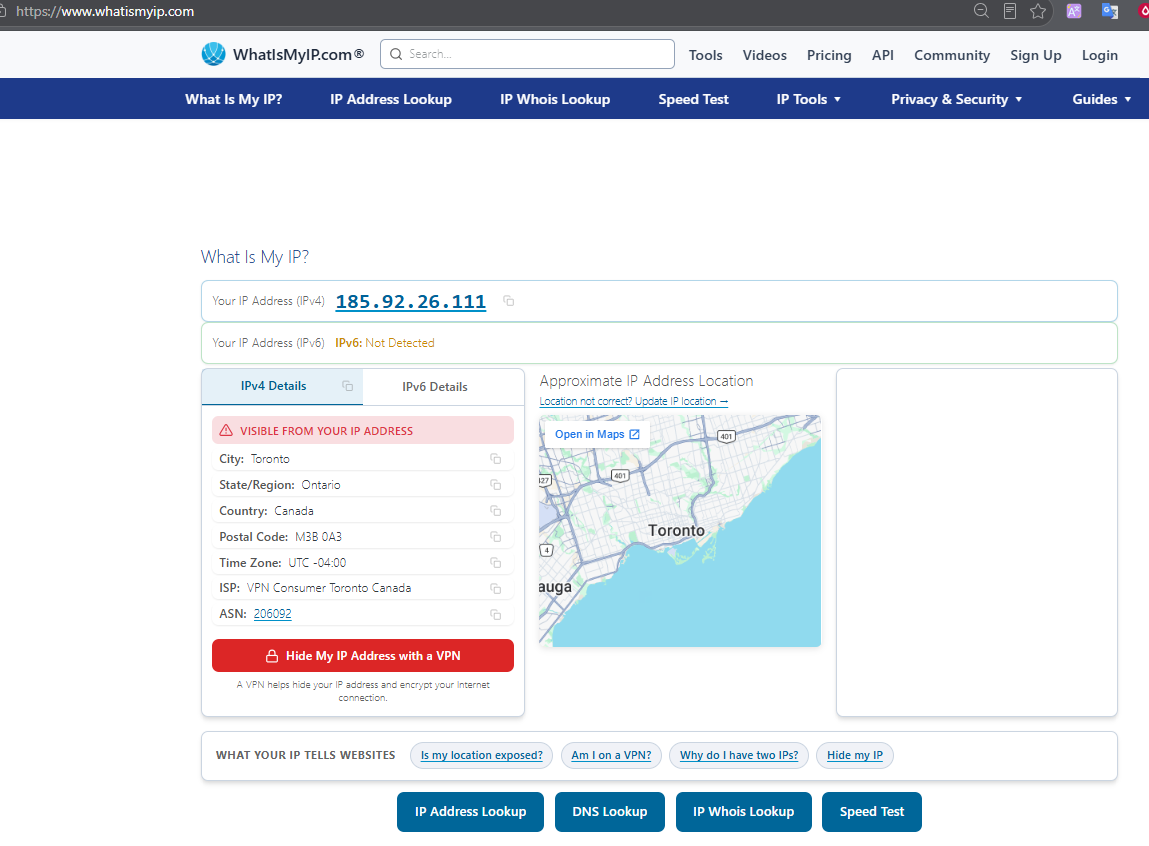1149x846 pixels.
Task: Click the Update IP location link
Action: point(634,401)
